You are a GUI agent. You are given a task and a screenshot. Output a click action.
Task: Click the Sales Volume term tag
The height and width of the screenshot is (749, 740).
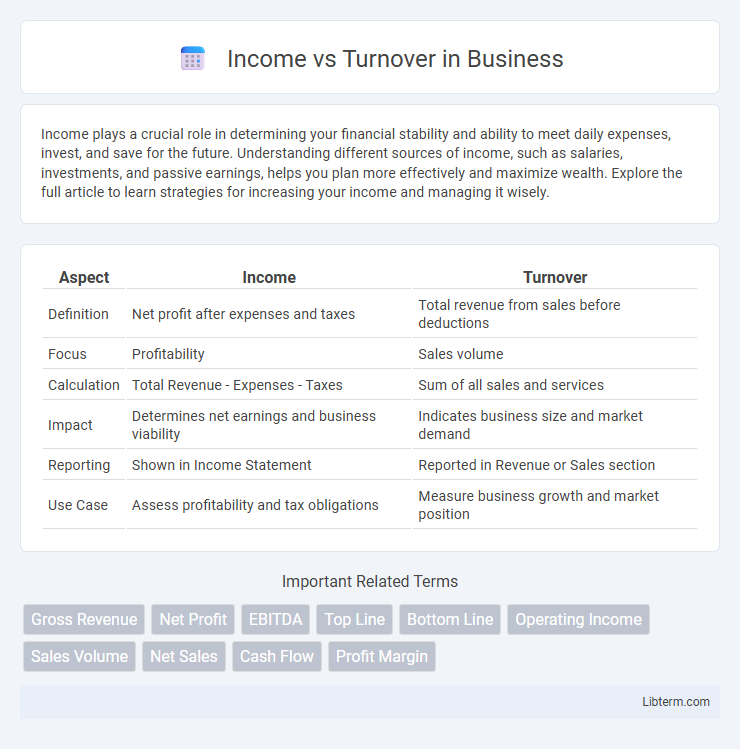79,656
